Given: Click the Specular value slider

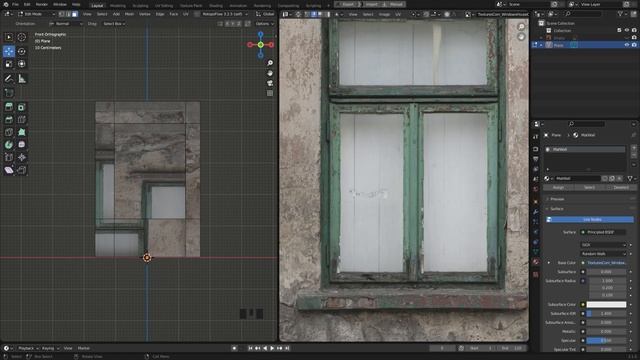Looking at the screenshot, I should (606, 340).
